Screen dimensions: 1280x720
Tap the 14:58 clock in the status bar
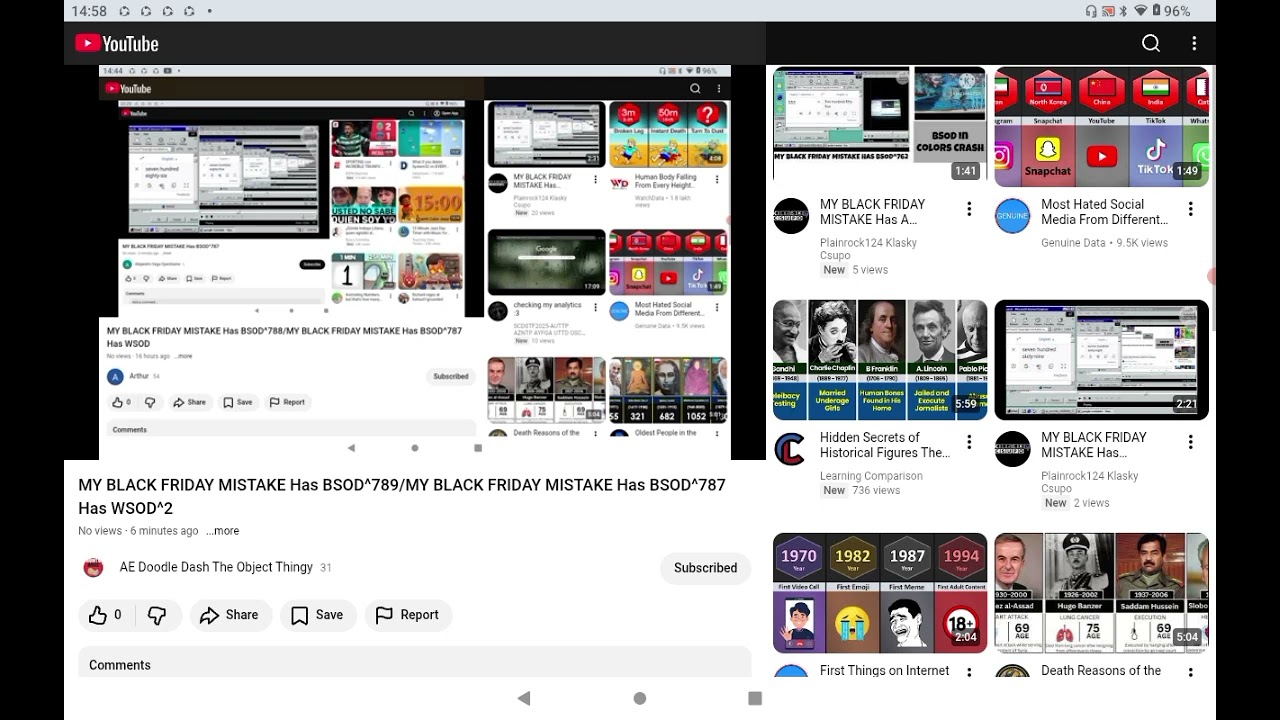coord(90,11)
